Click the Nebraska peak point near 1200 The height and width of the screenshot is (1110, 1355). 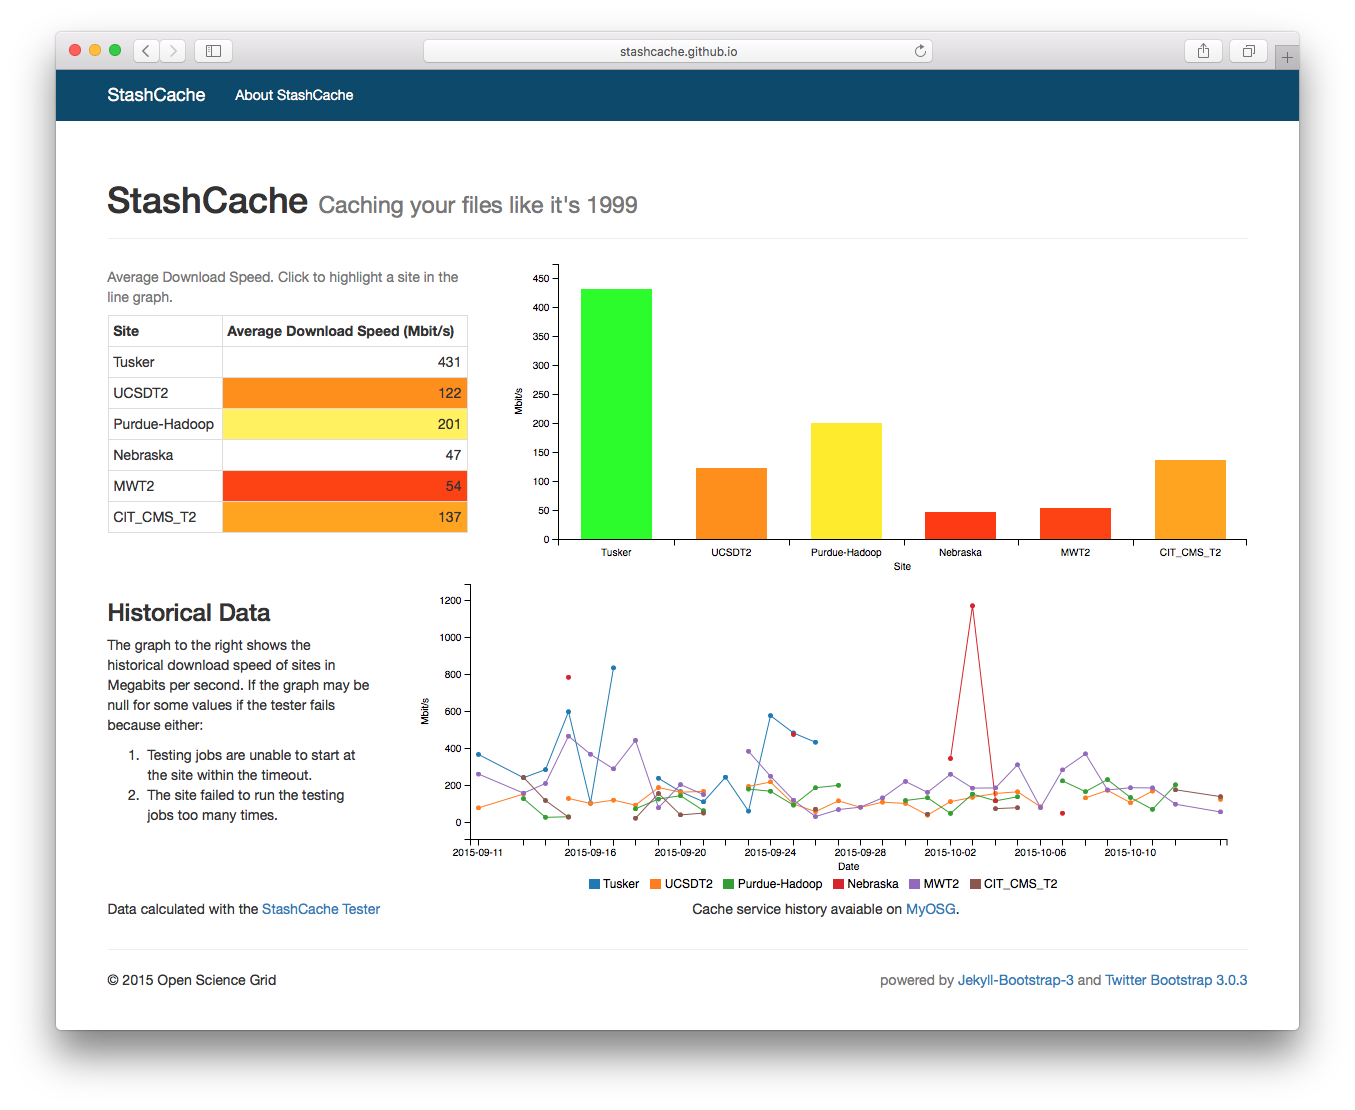click(972, 606)
